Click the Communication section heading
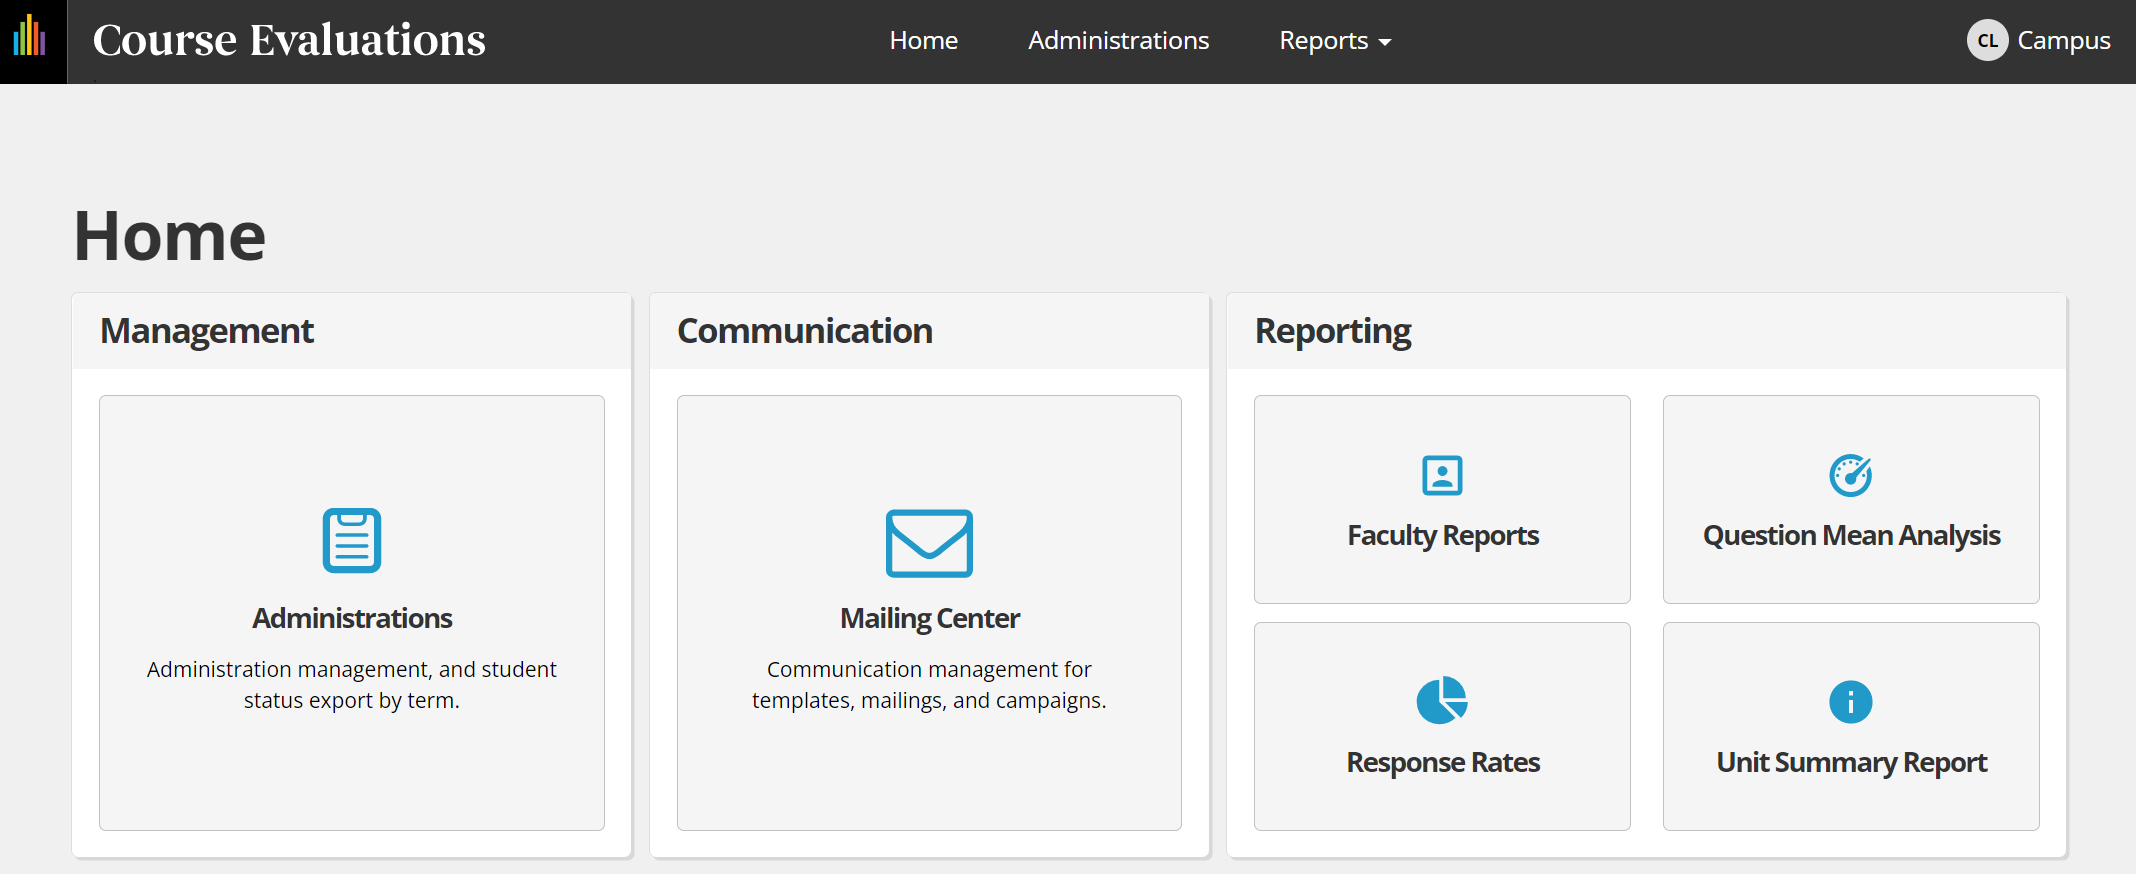Screen dimensions: 2136x874 click(x=805, y=331)
